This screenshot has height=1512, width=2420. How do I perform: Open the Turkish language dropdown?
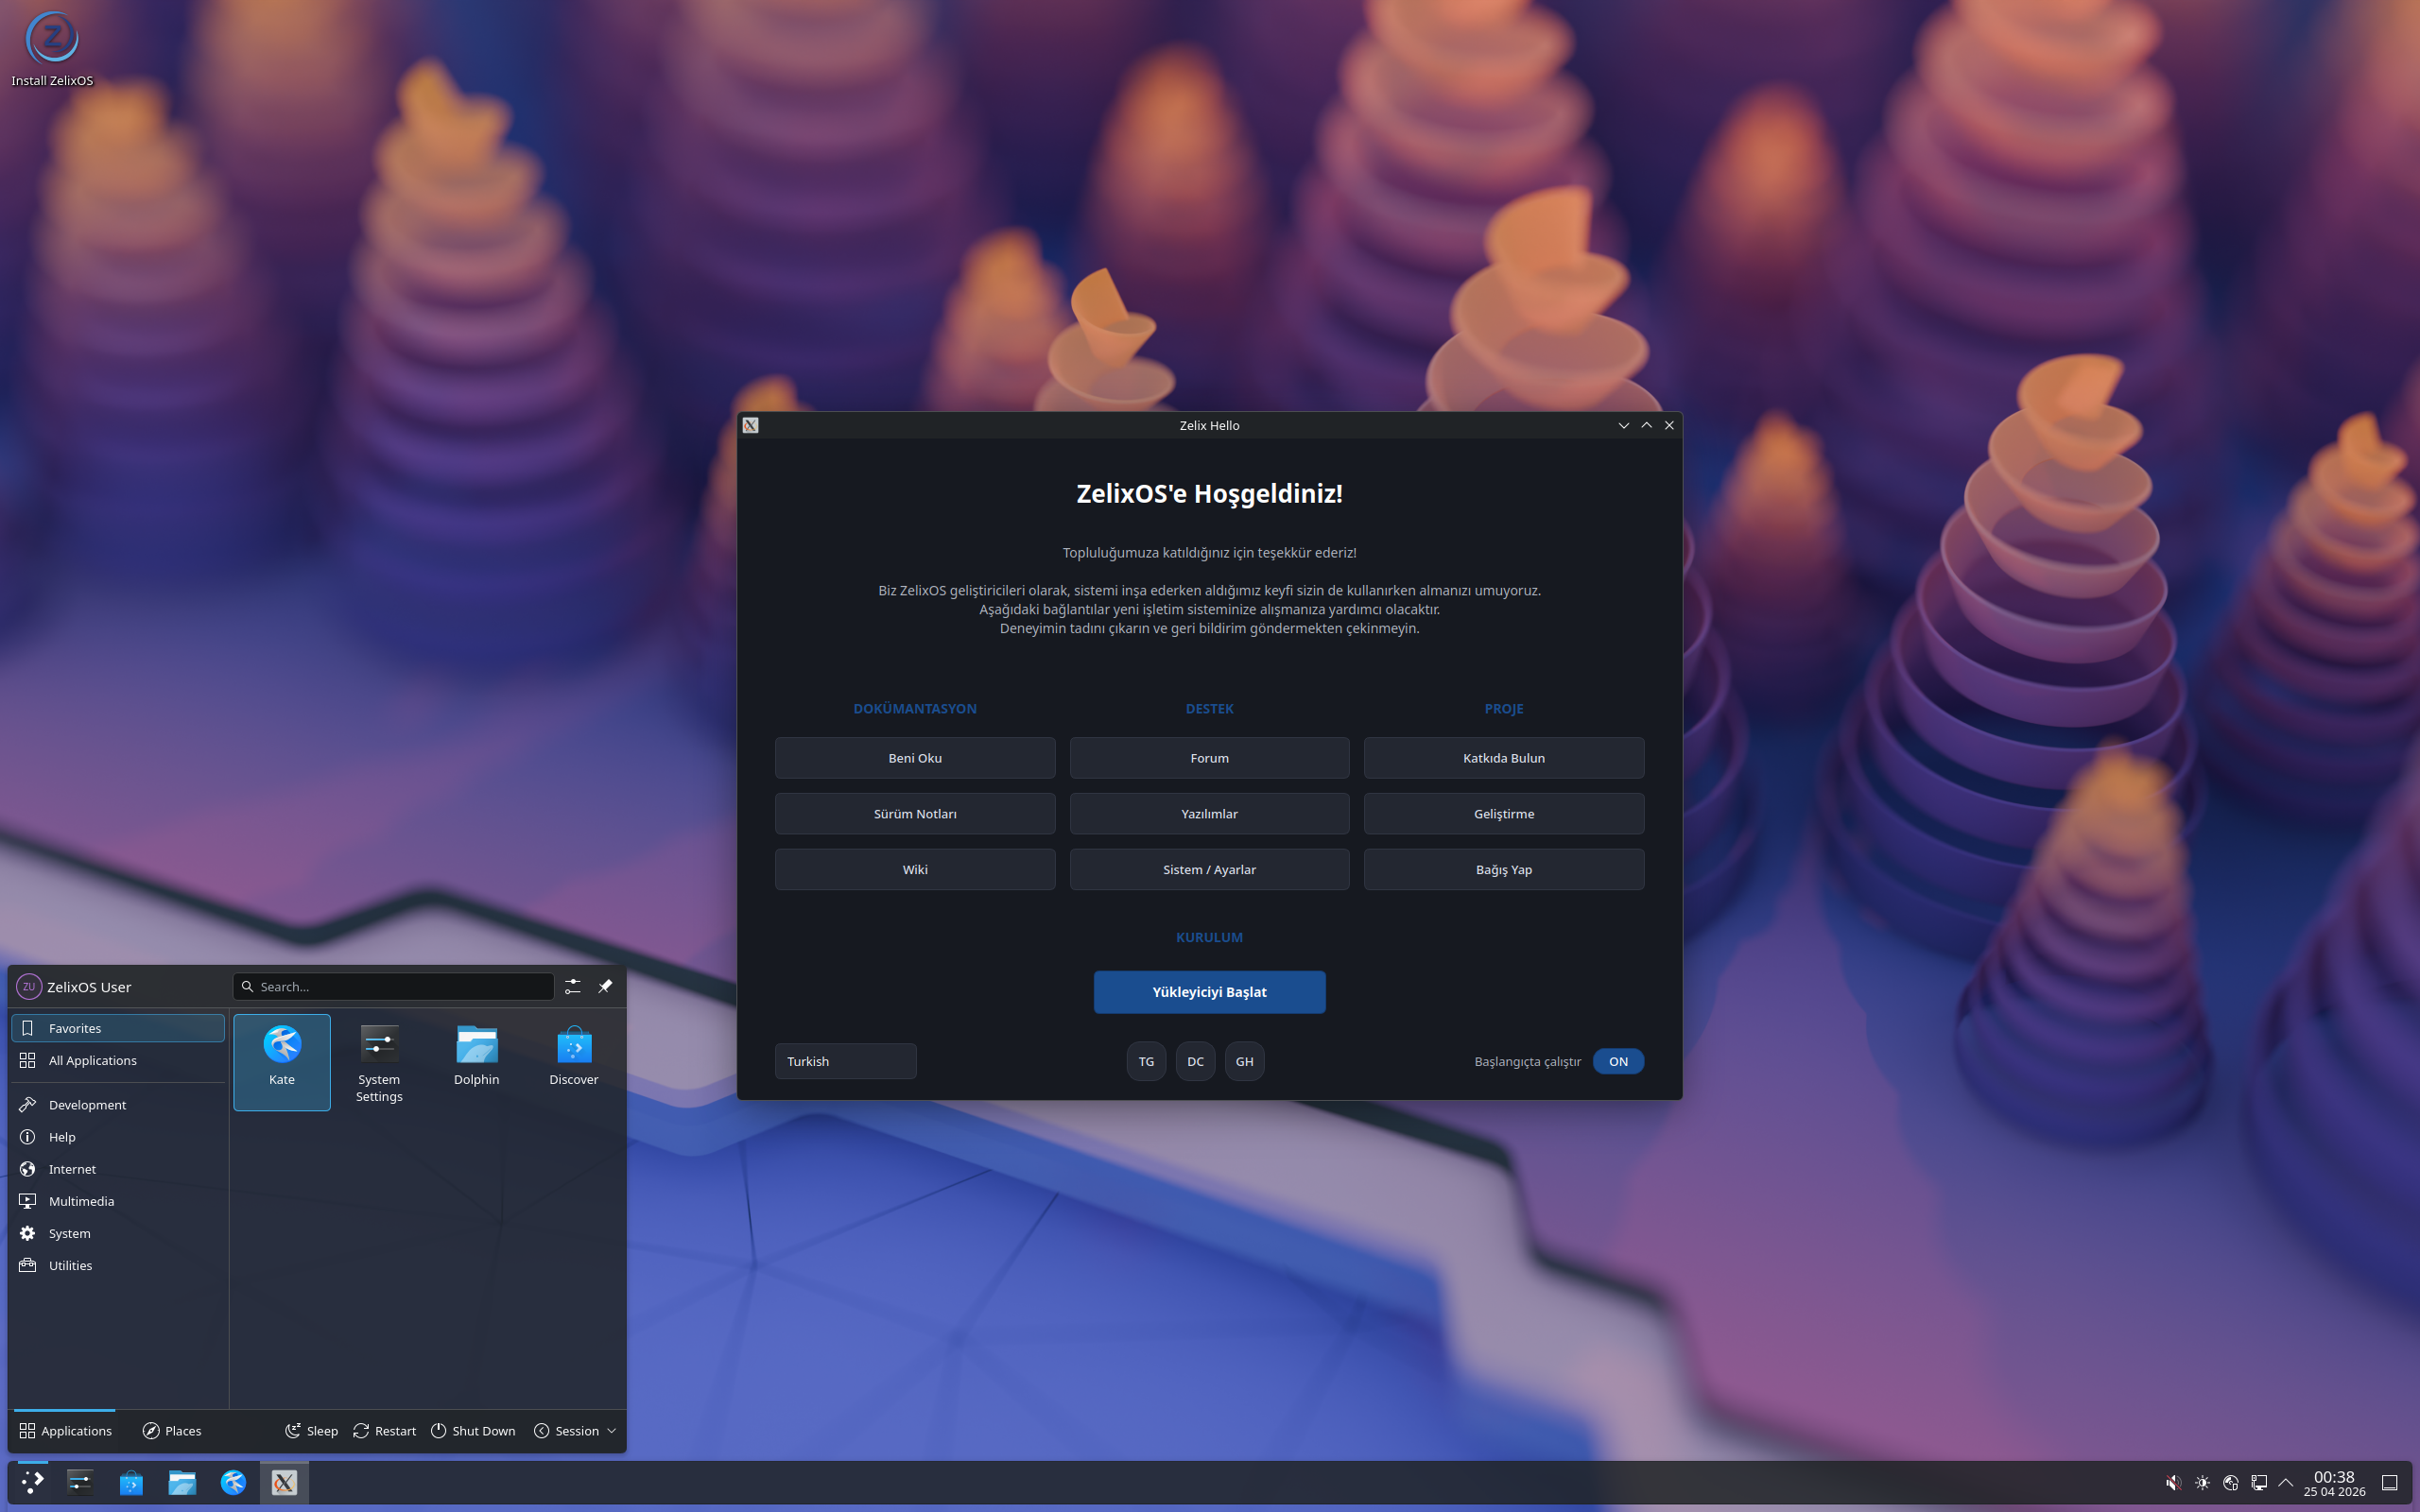point(845,1061)
